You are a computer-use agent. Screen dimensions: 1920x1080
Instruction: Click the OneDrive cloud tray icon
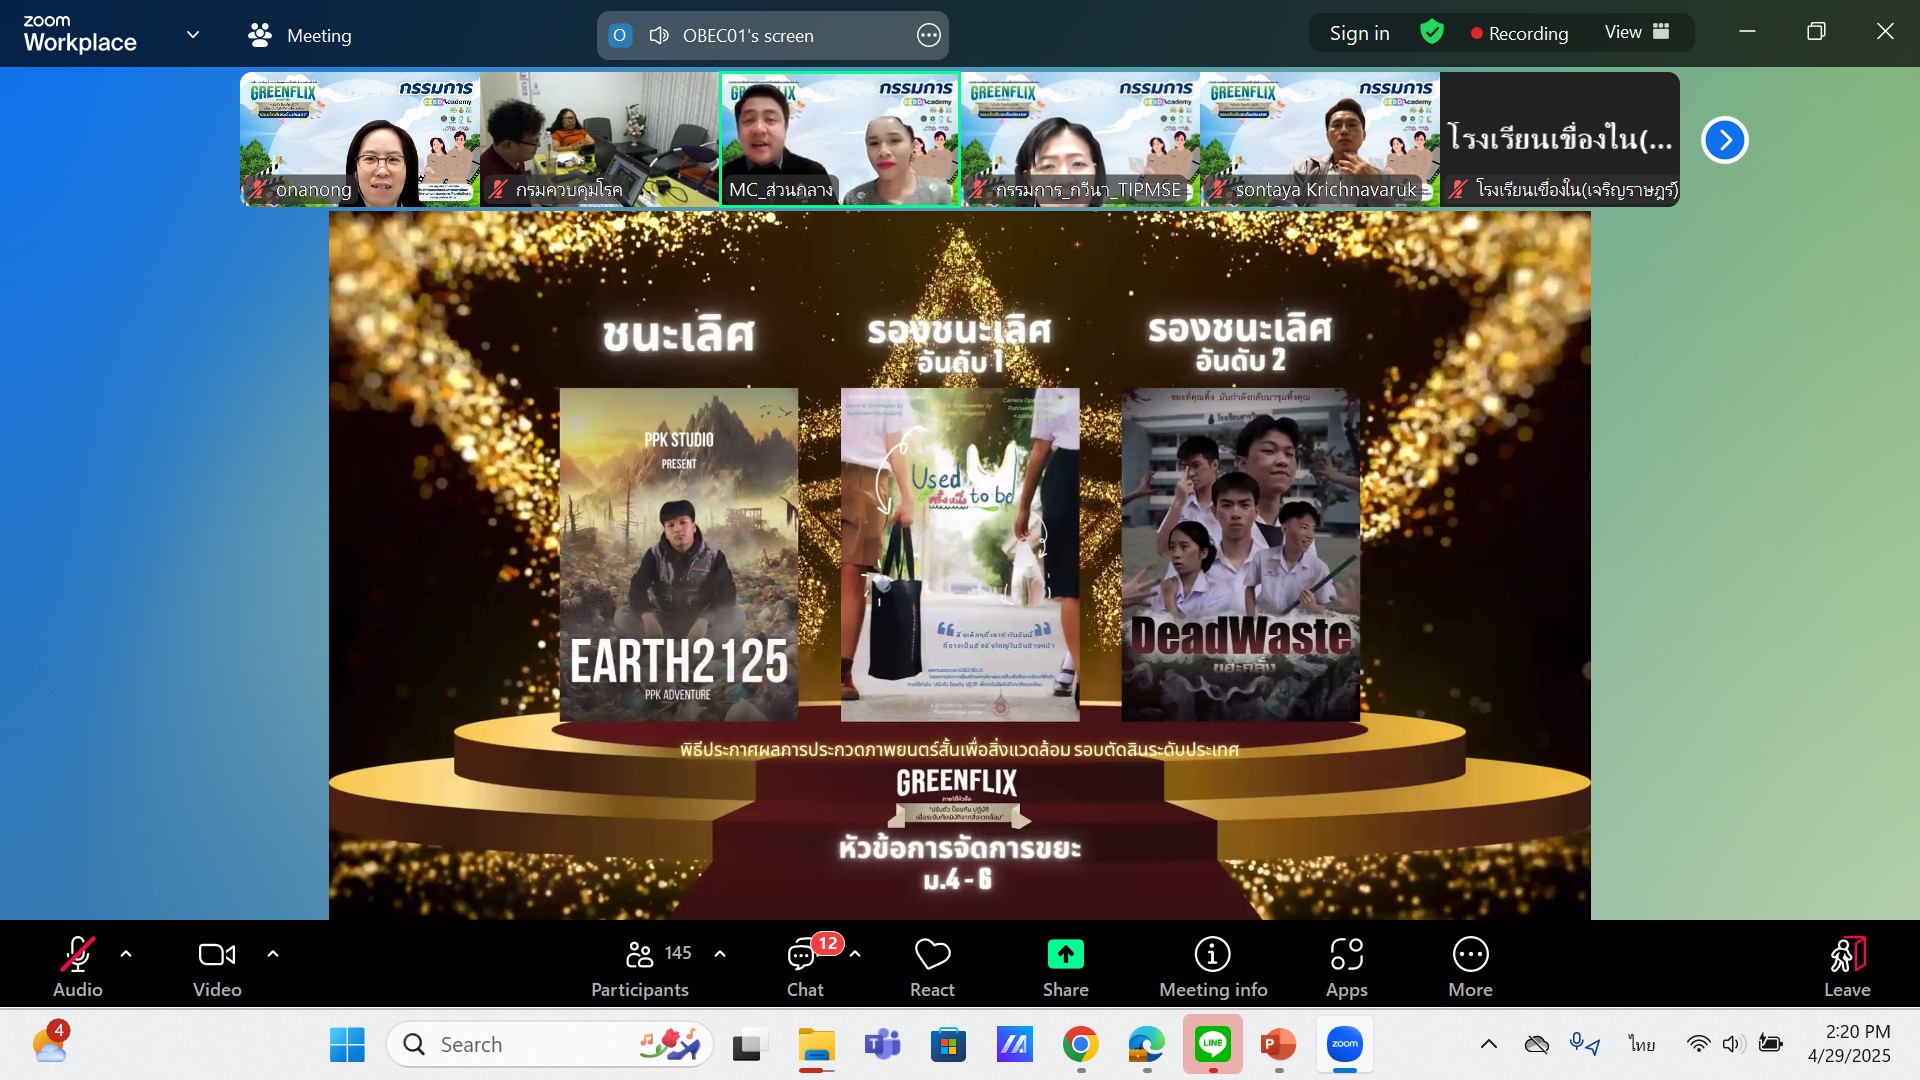tap(1537, 1044)
